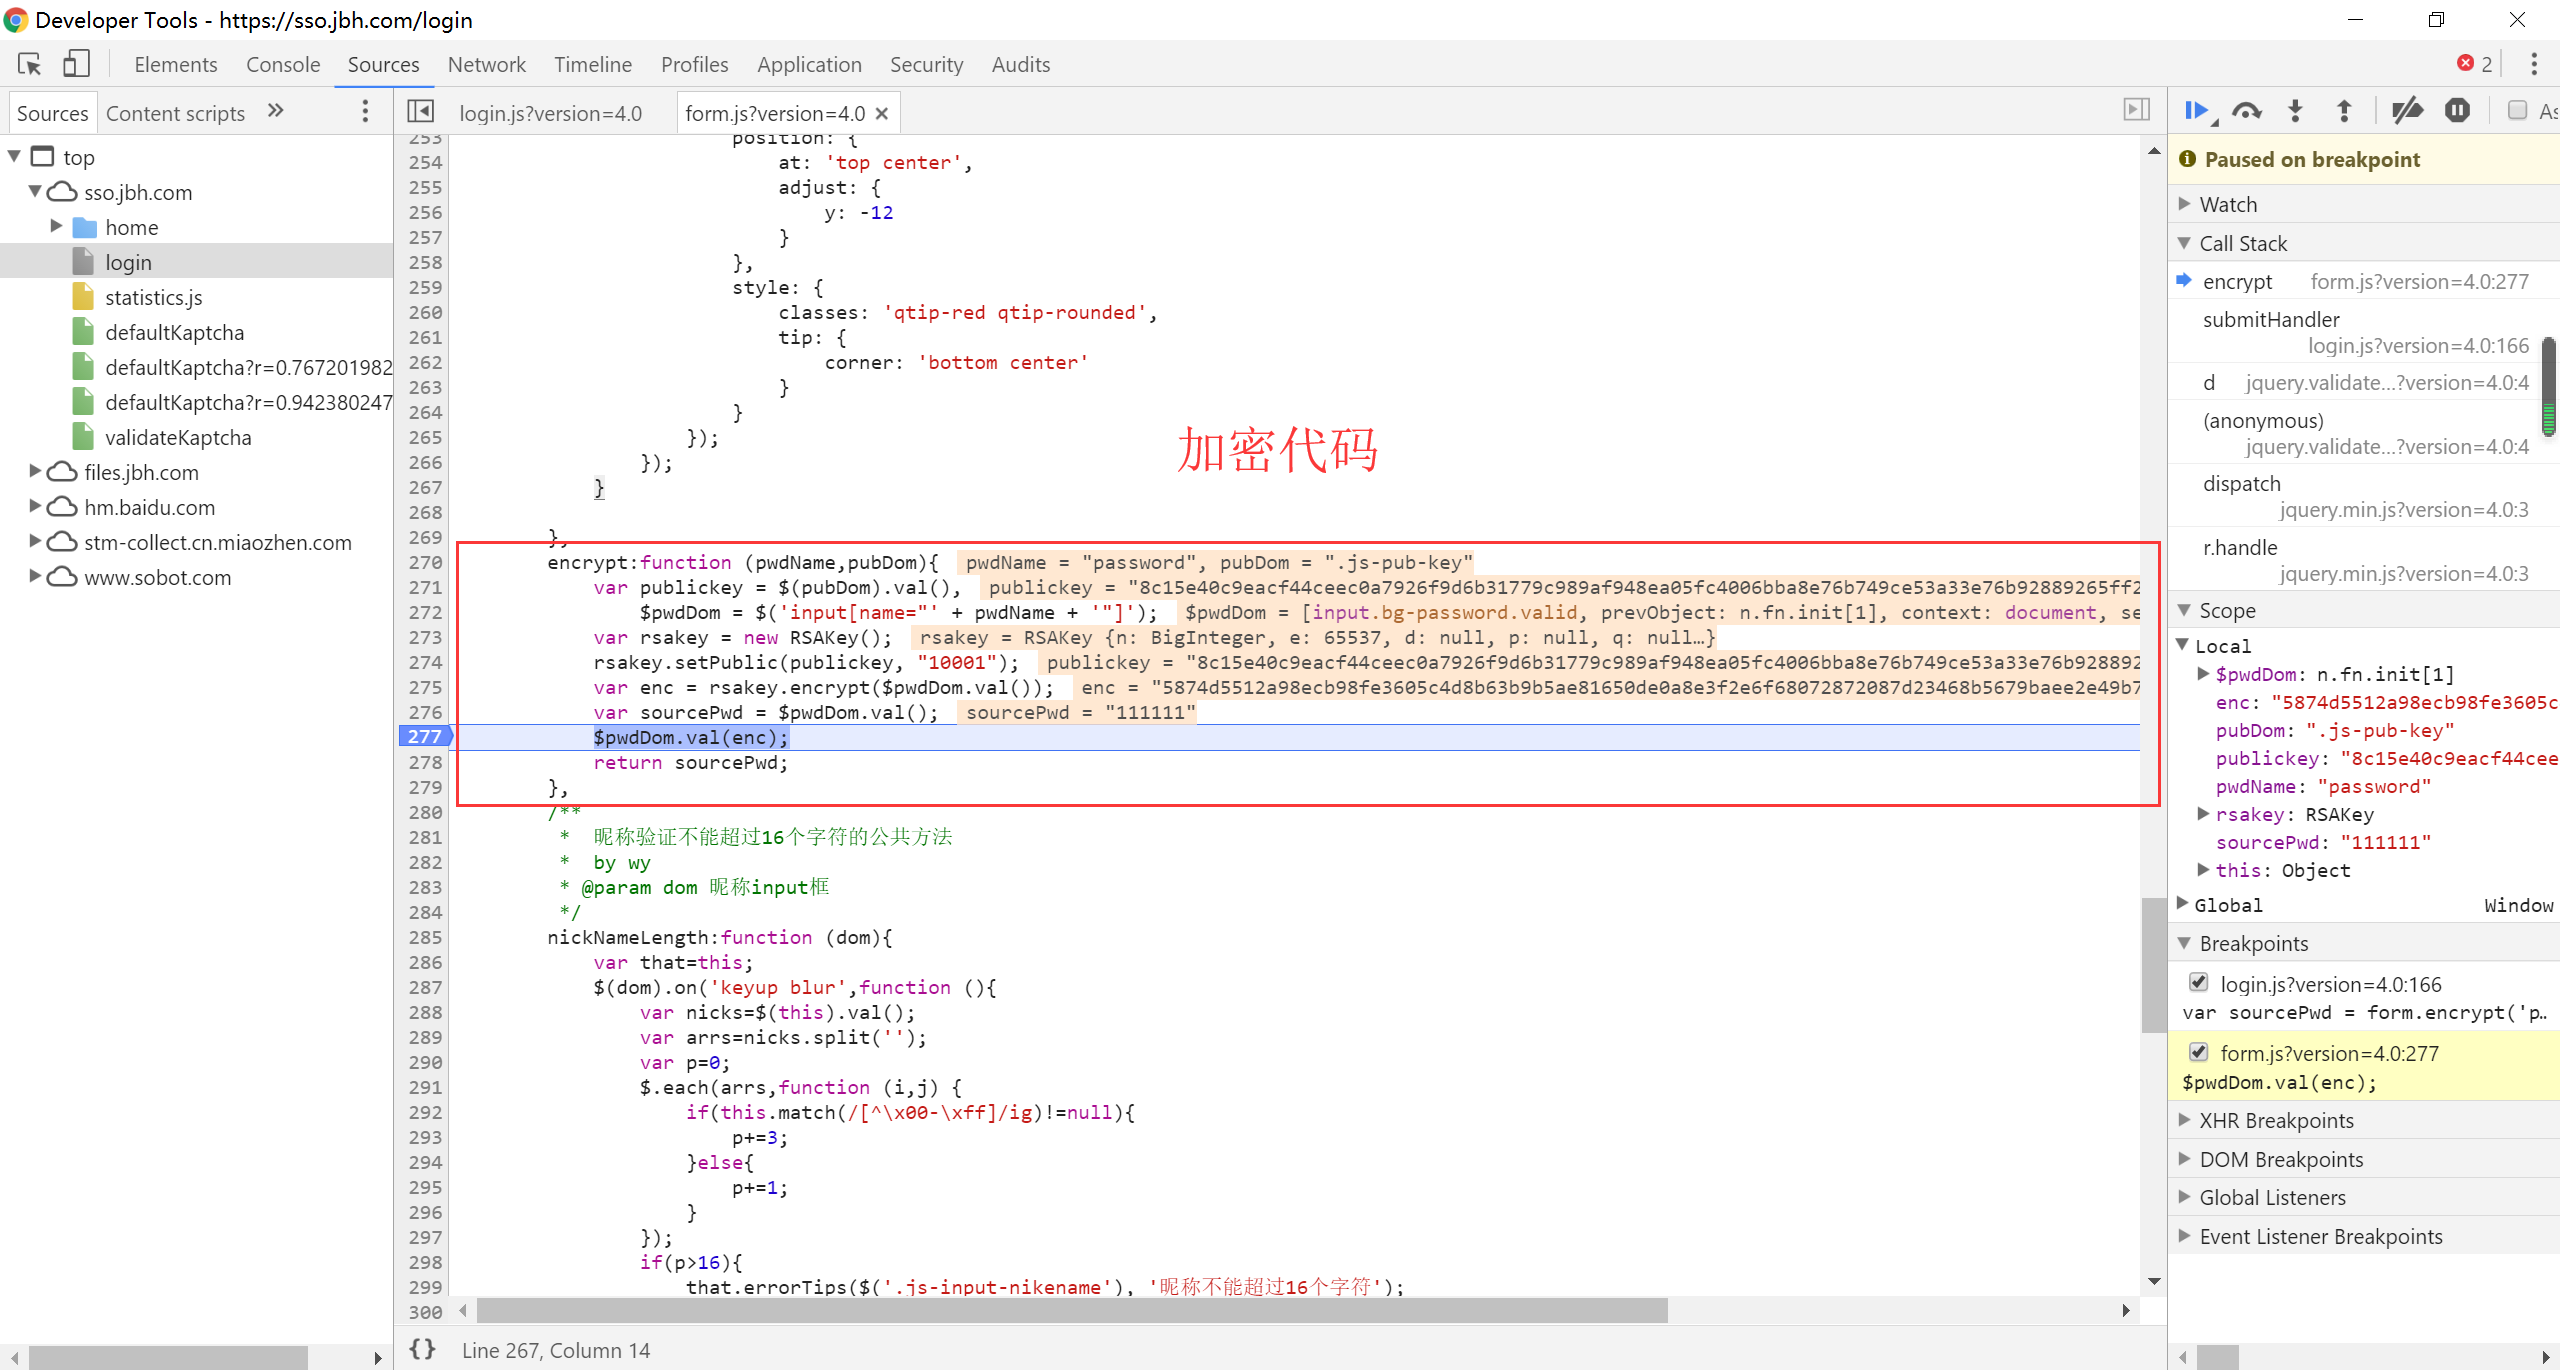Switch to the Network tab
This screenshot has width=2560, height=1370.
click(x=486, y=64)
